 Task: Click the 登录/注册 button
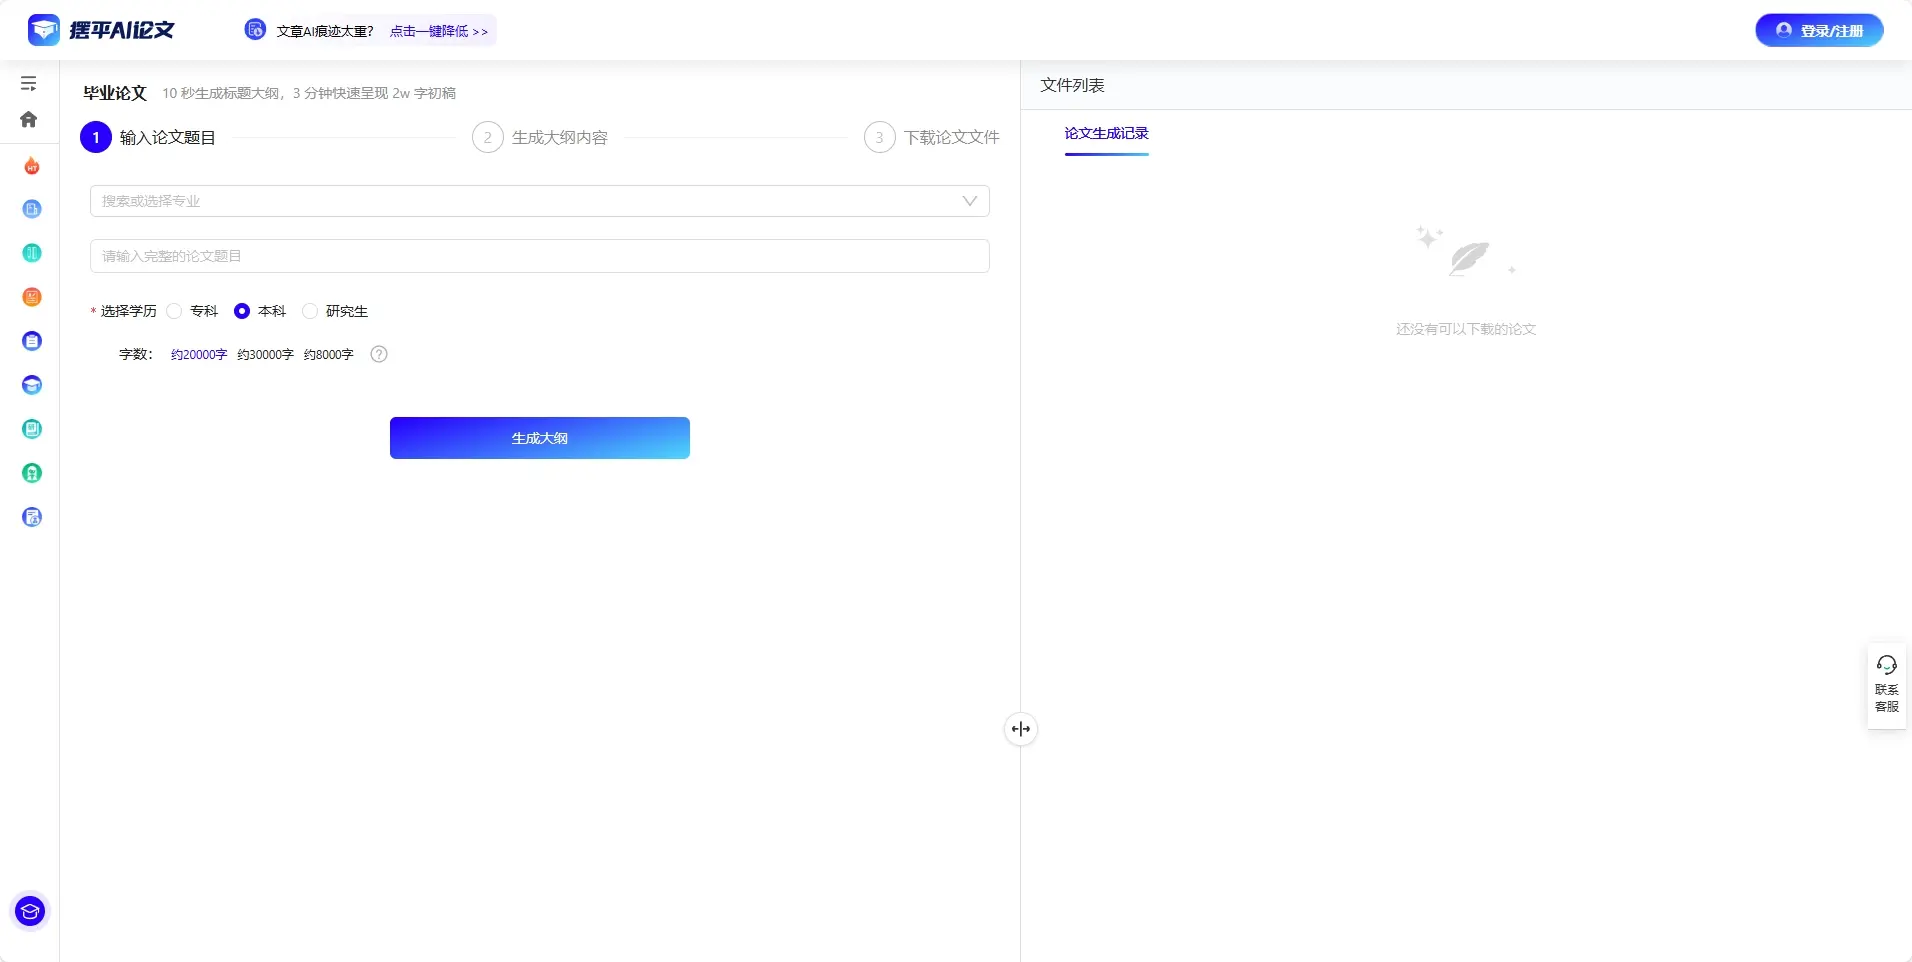pyautogui.click(x=1819, y=31)
